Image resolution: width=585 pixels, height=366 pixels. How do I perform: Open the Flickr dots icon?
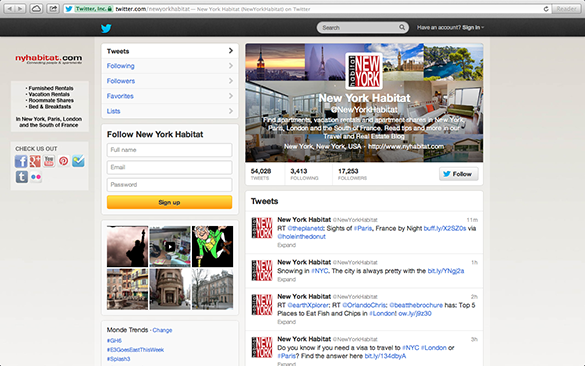coord(36,177)
